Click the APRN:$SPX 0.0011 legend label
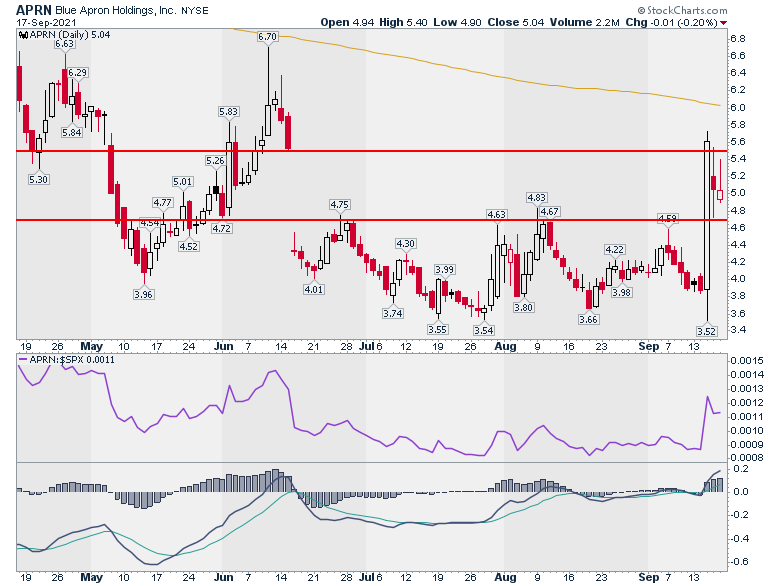The width and height of the screenshot is (780, 586). tap(72, 359)
